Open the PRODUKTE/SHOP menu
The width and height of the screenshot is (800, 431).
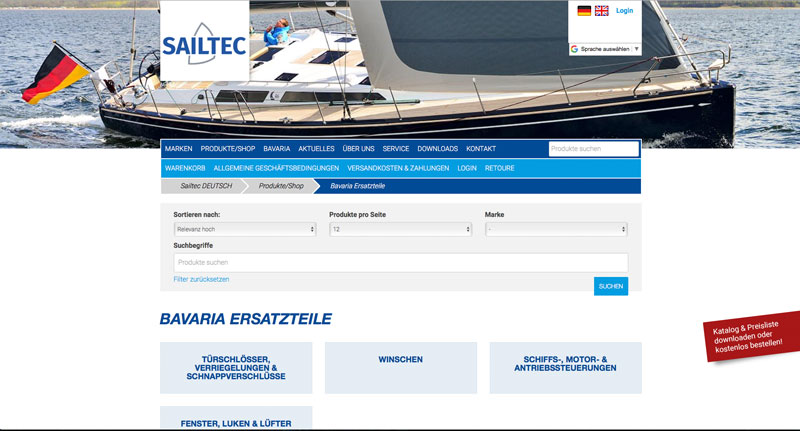coord(228,149)
